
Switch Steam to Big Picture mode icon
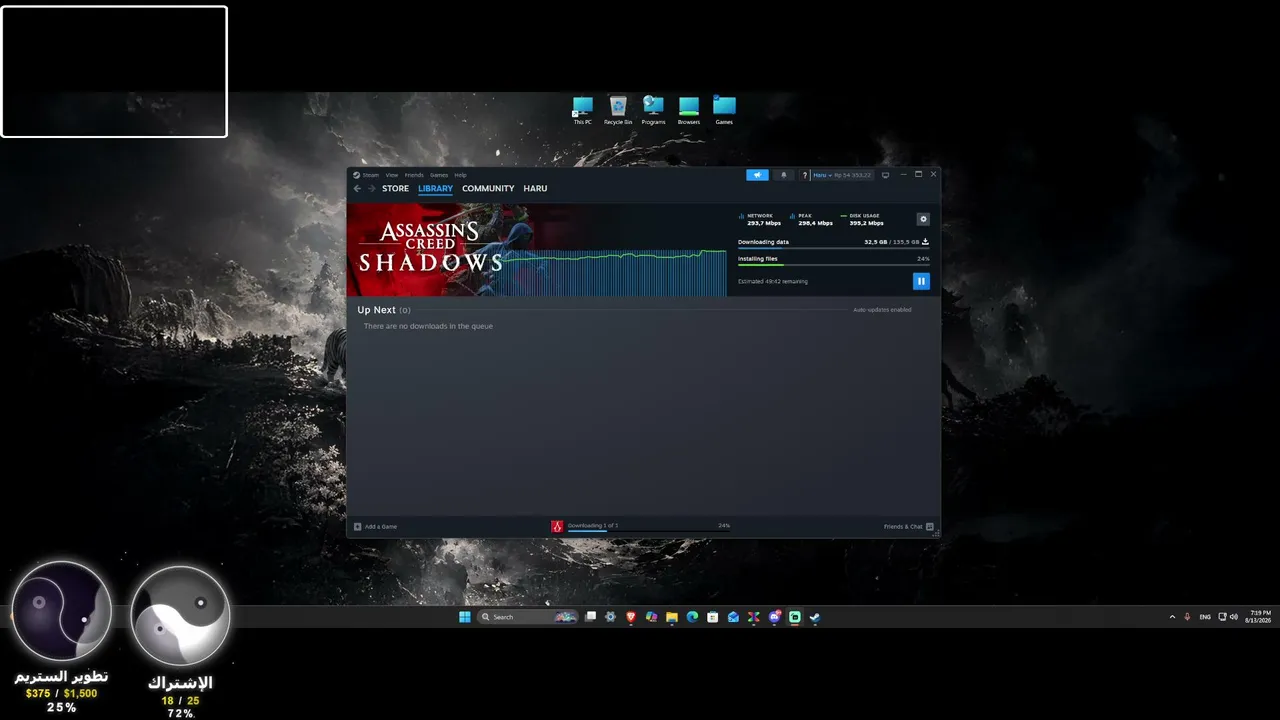pos(885,175)
